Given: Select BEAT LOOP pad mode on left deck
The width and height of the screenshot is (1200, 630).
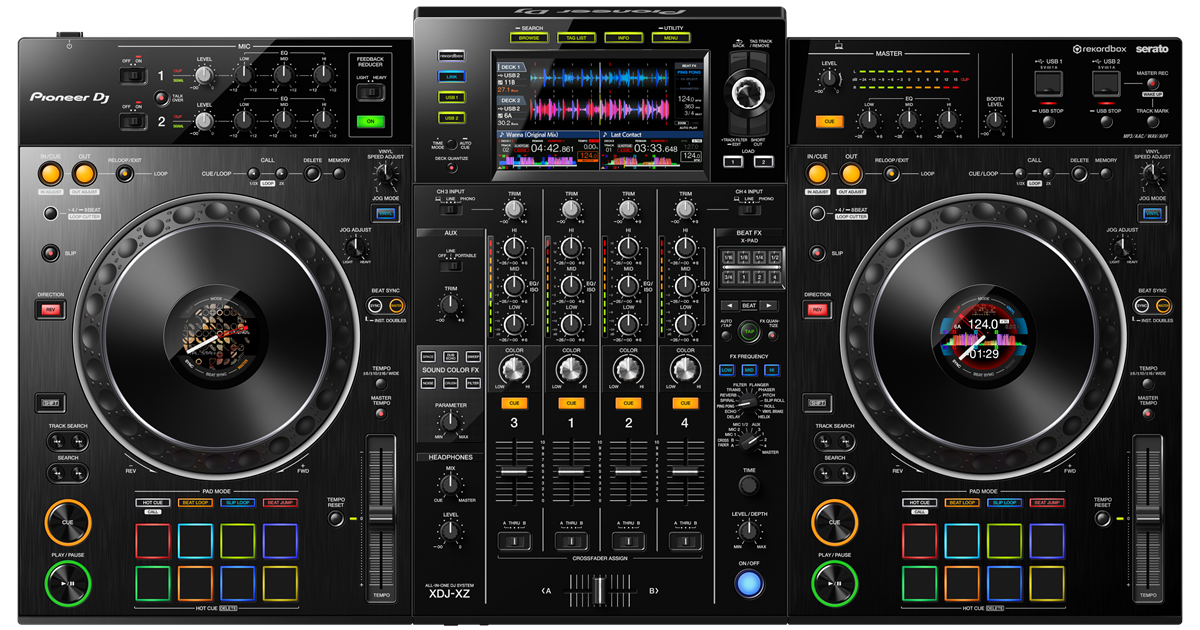Looking at the screenshot, I should point(196,502).
